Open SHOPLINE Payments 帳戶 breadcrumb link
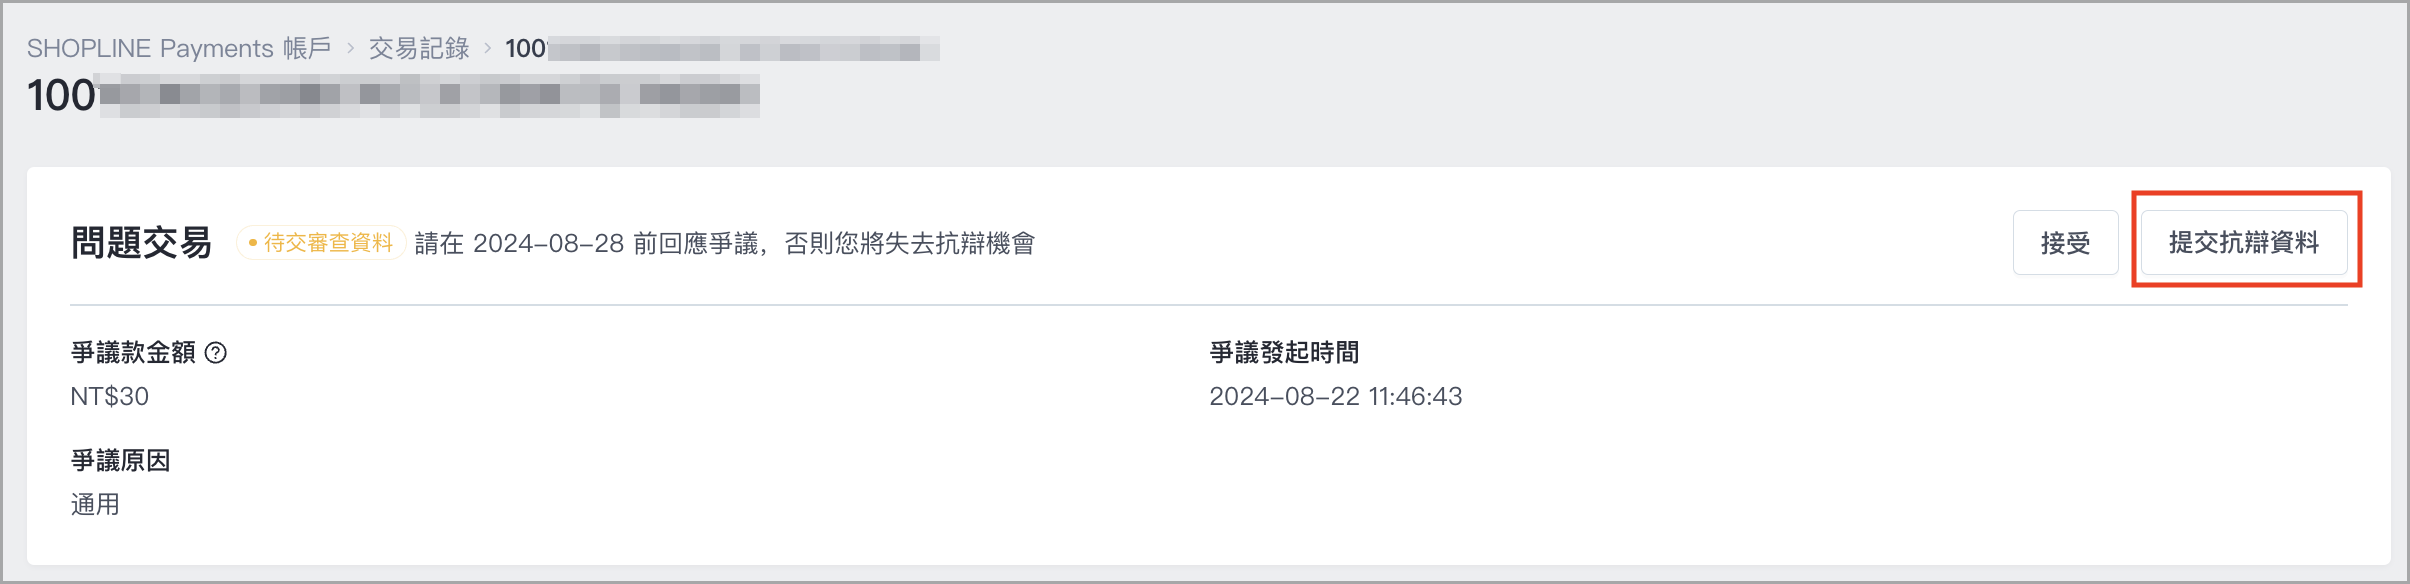This screenshot has width=2410, height=584. click(x=179, y=48)
